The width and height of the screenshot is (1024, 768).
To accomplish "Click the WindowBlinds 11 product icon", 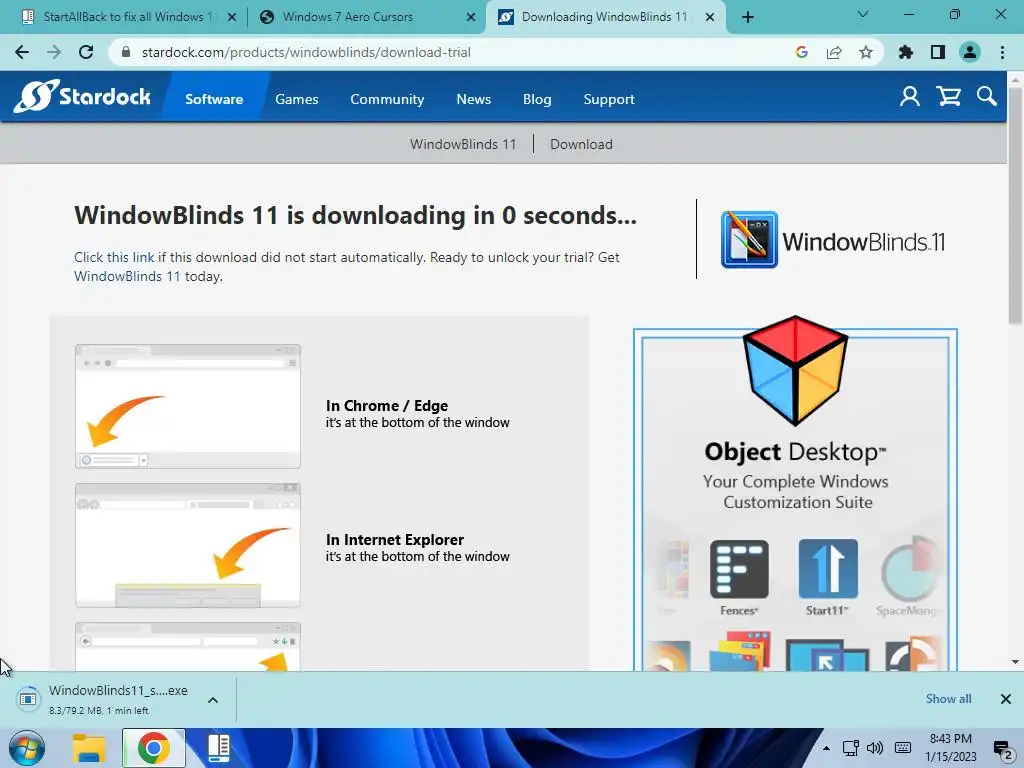I will [x=749, y=240].
